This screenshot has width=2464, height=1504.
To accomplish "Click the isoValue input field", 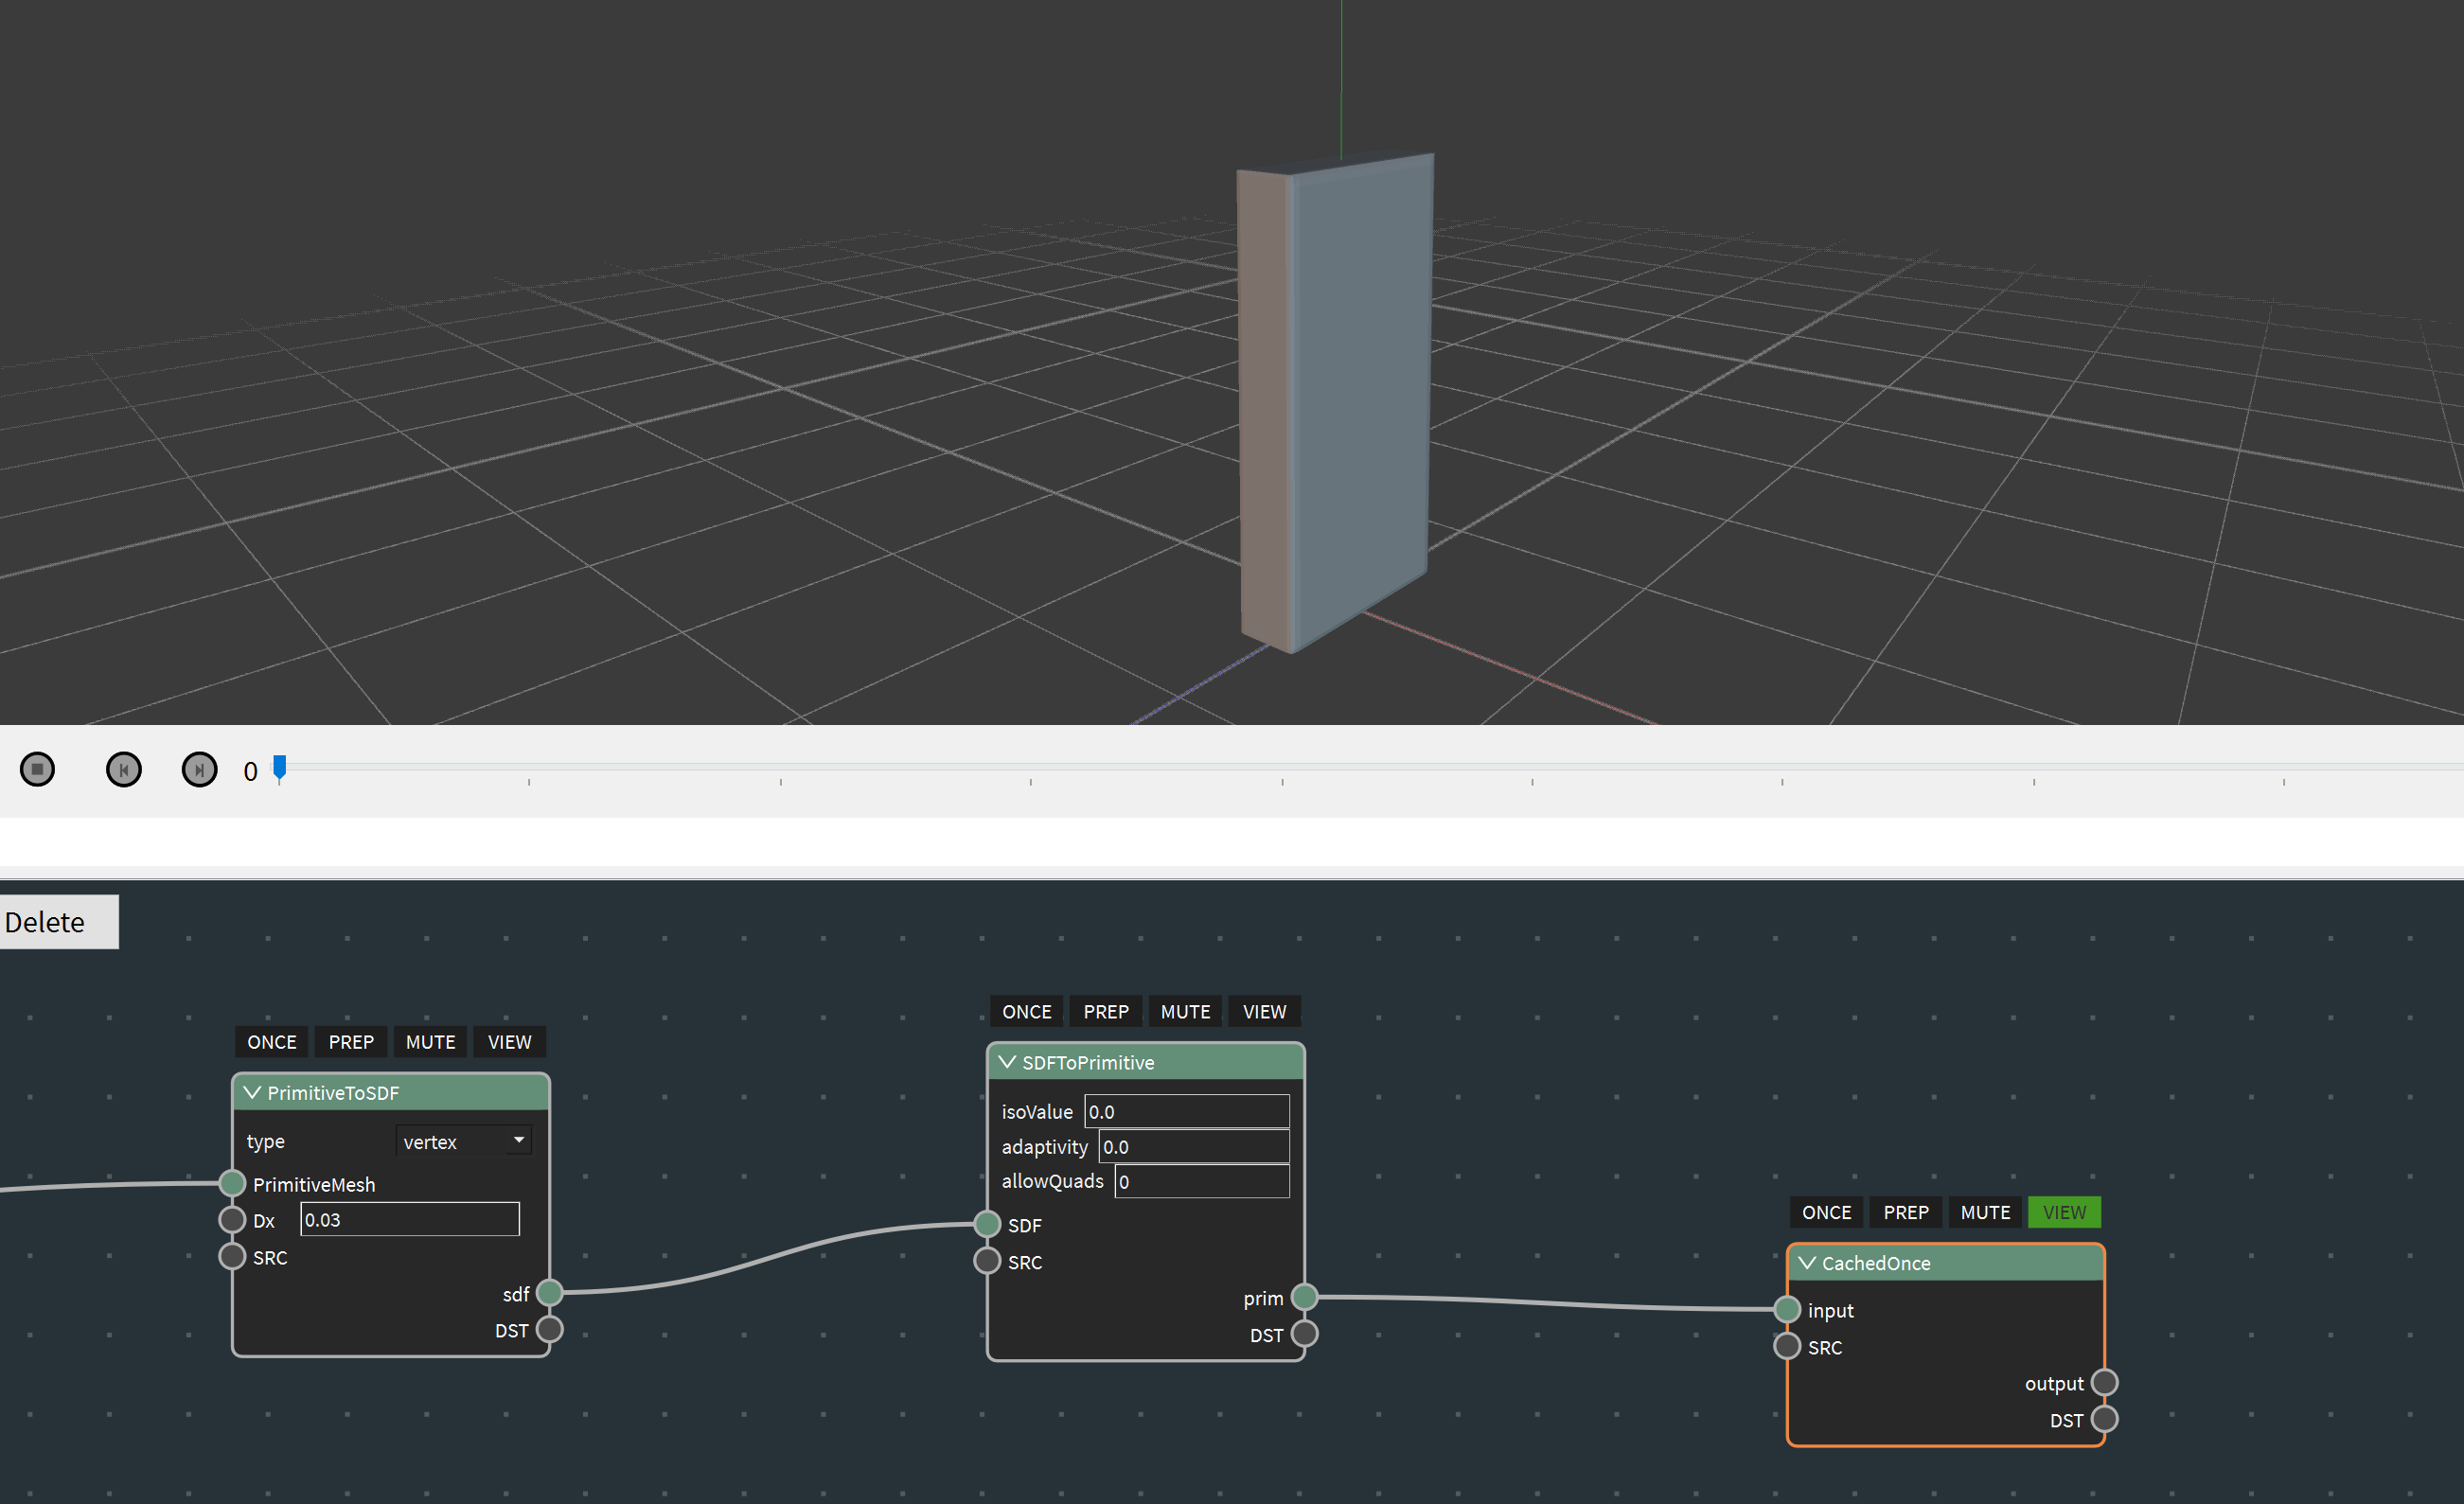I will pos(1187,1111).
